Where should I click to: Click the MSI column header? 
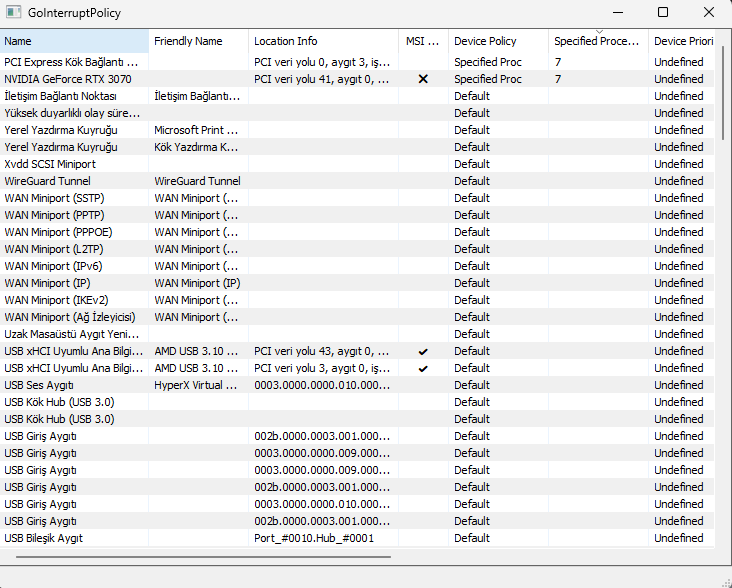pyautogui.click(x=422, y=41)
